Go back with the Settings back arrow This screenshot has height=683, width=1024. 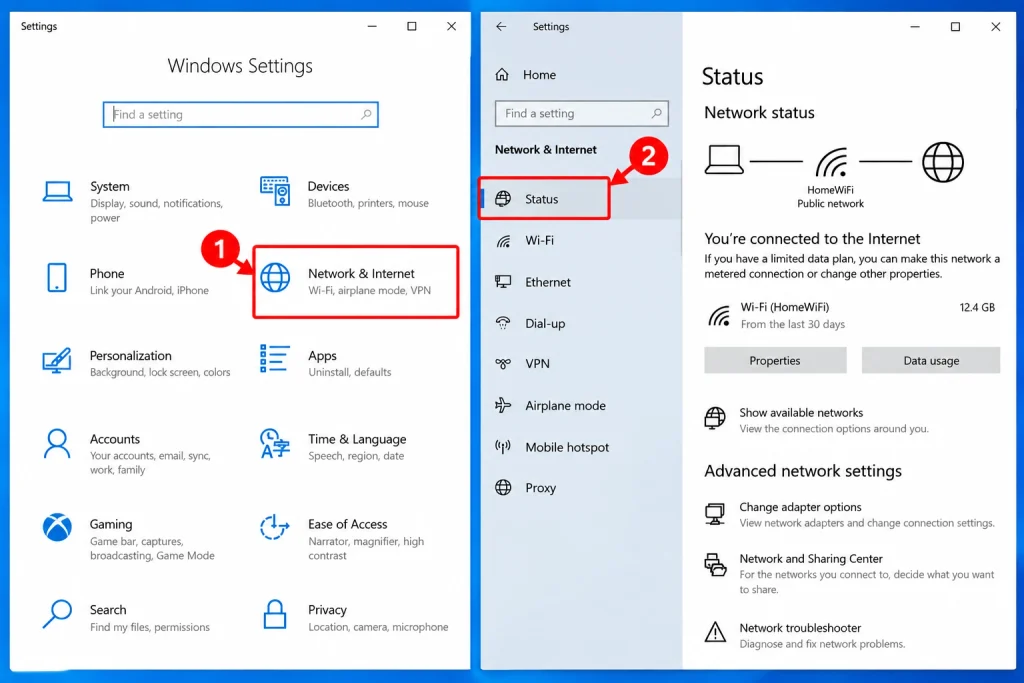[x=501, y=27]
